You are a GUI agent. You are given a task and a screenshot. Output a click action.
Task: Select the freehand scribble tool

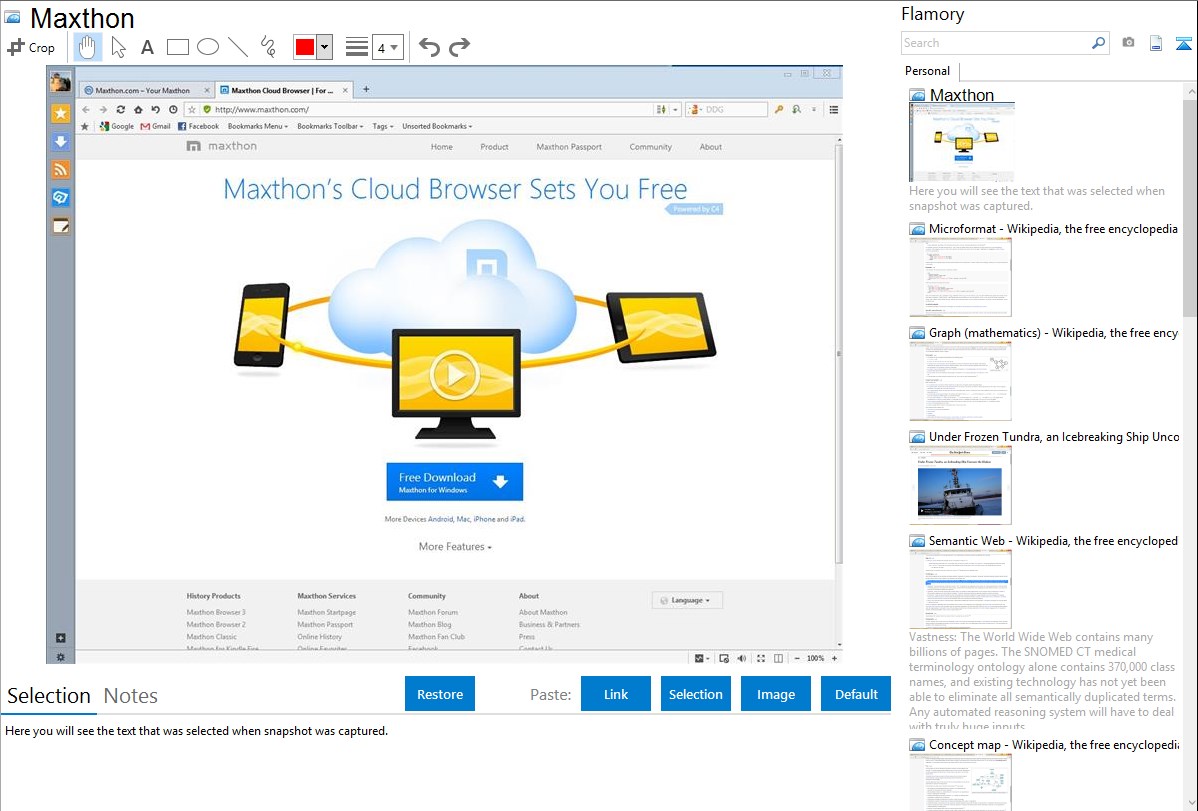tap(268, 47)
